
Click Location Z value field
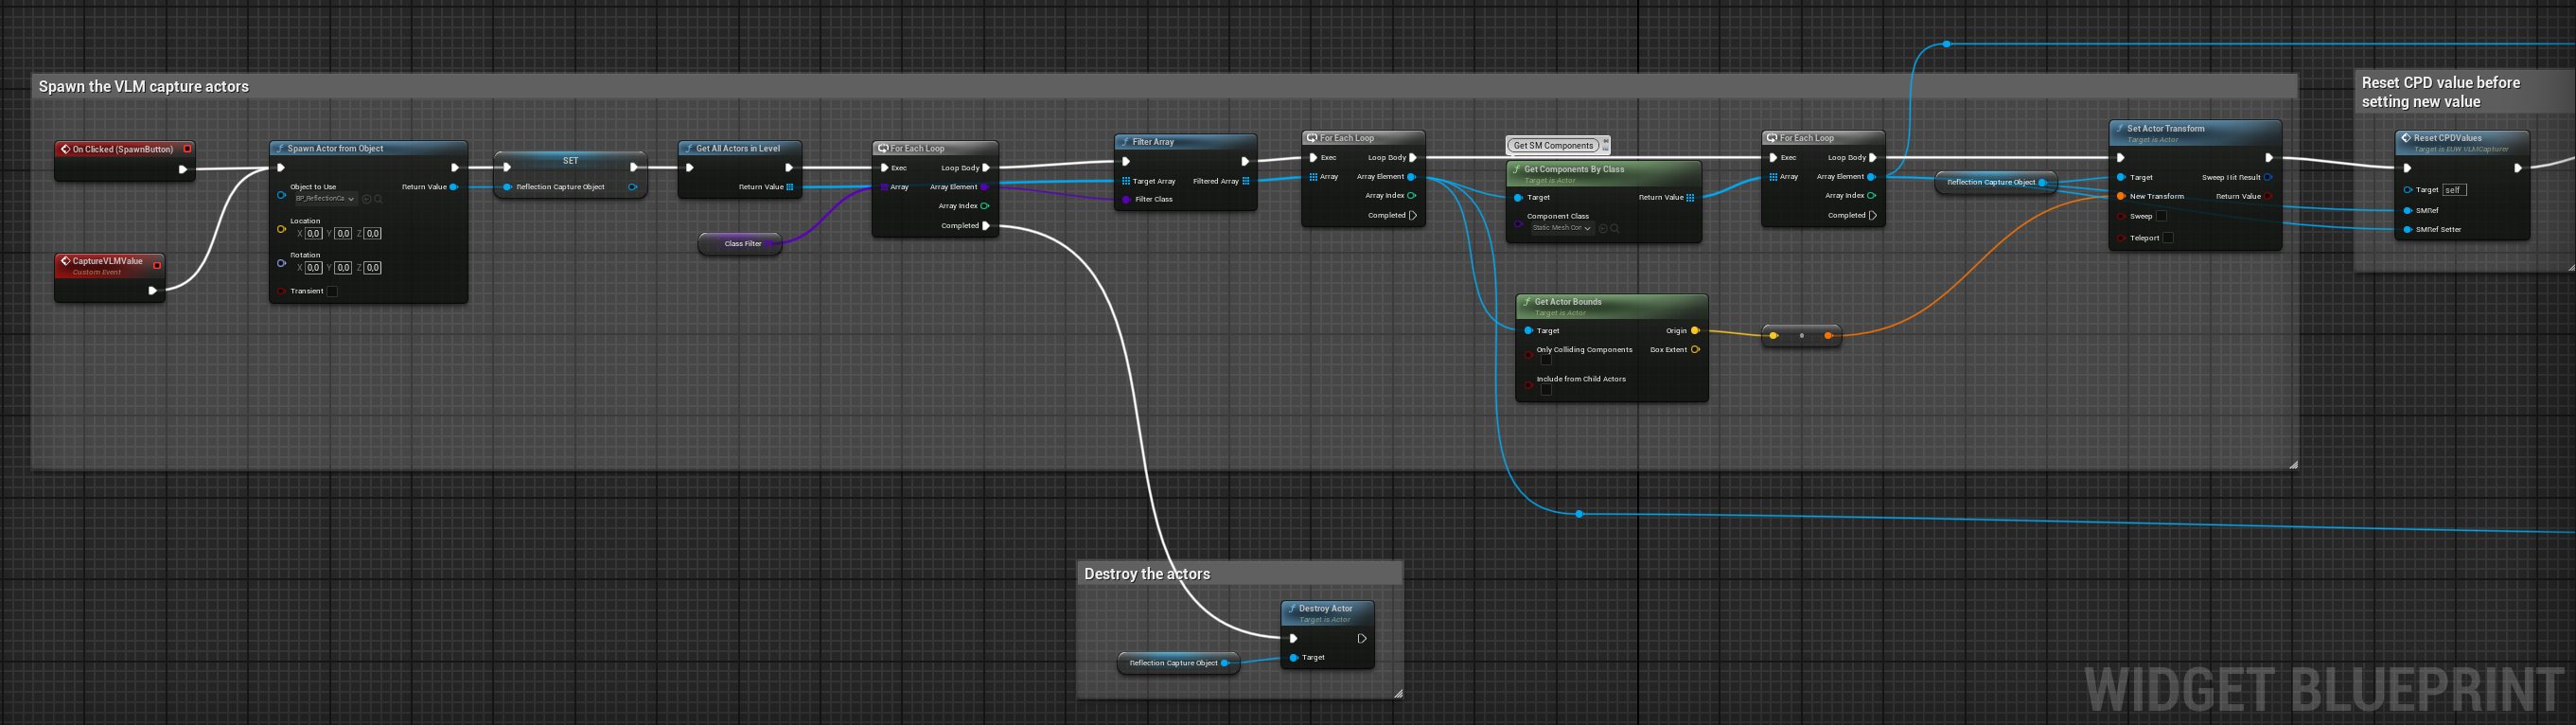(372, 233)
